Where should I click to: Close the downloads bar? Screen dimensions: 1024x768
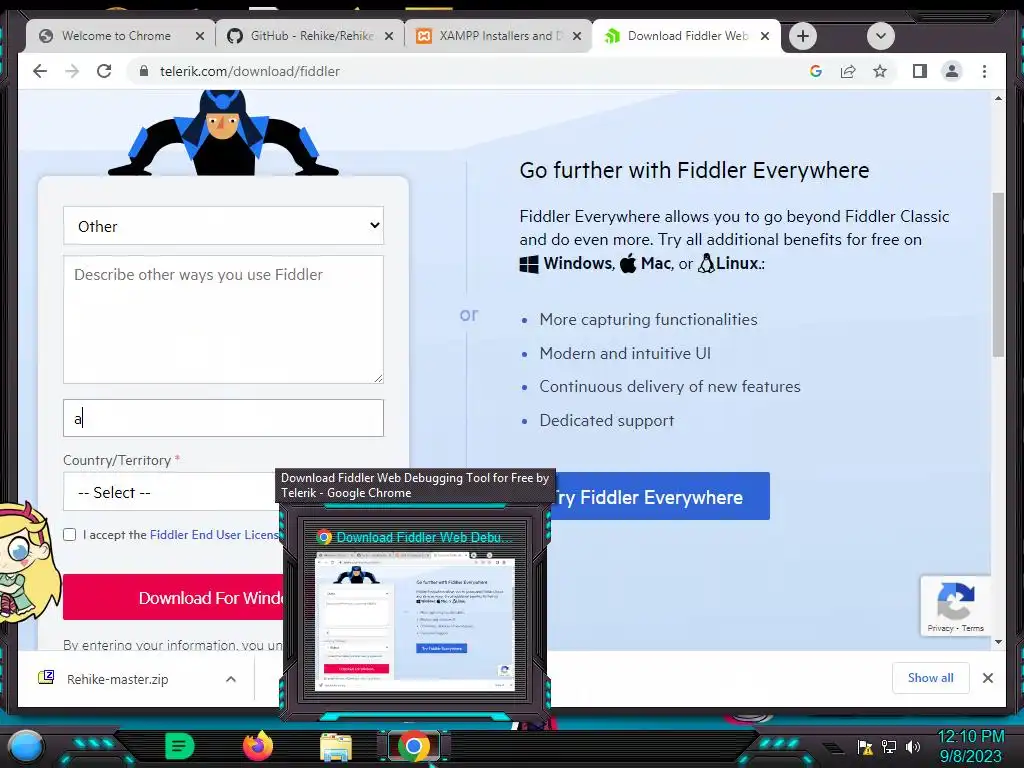pos(987,678)
